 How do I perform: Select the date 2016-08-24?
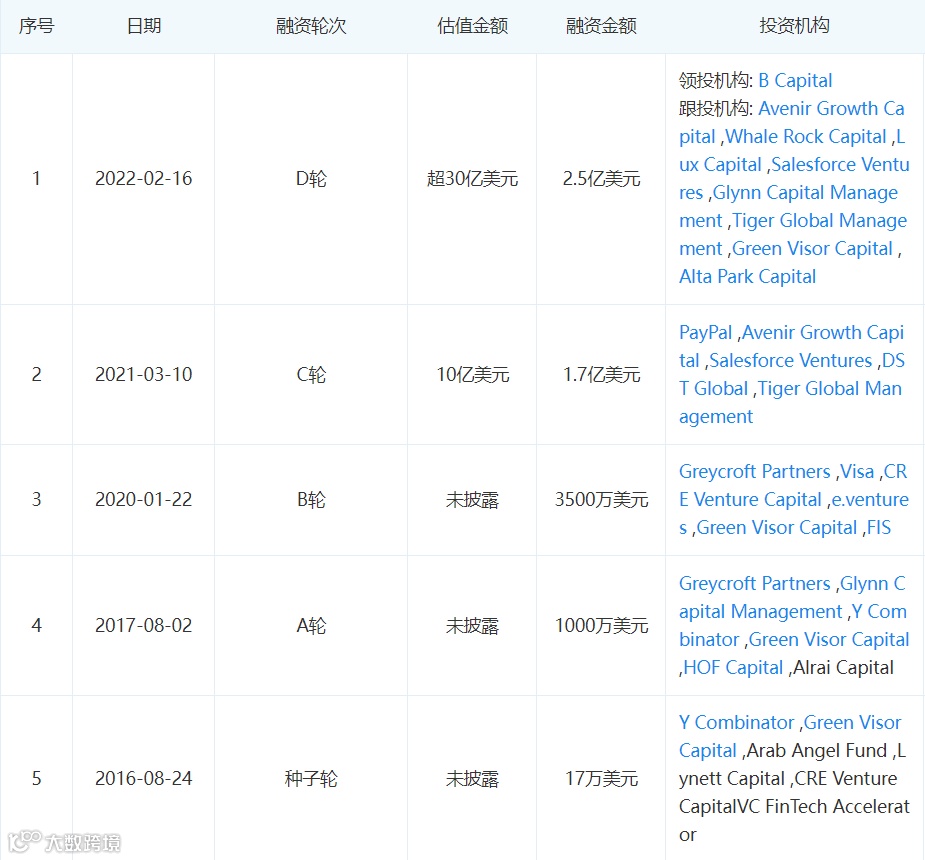coord(144,779)
